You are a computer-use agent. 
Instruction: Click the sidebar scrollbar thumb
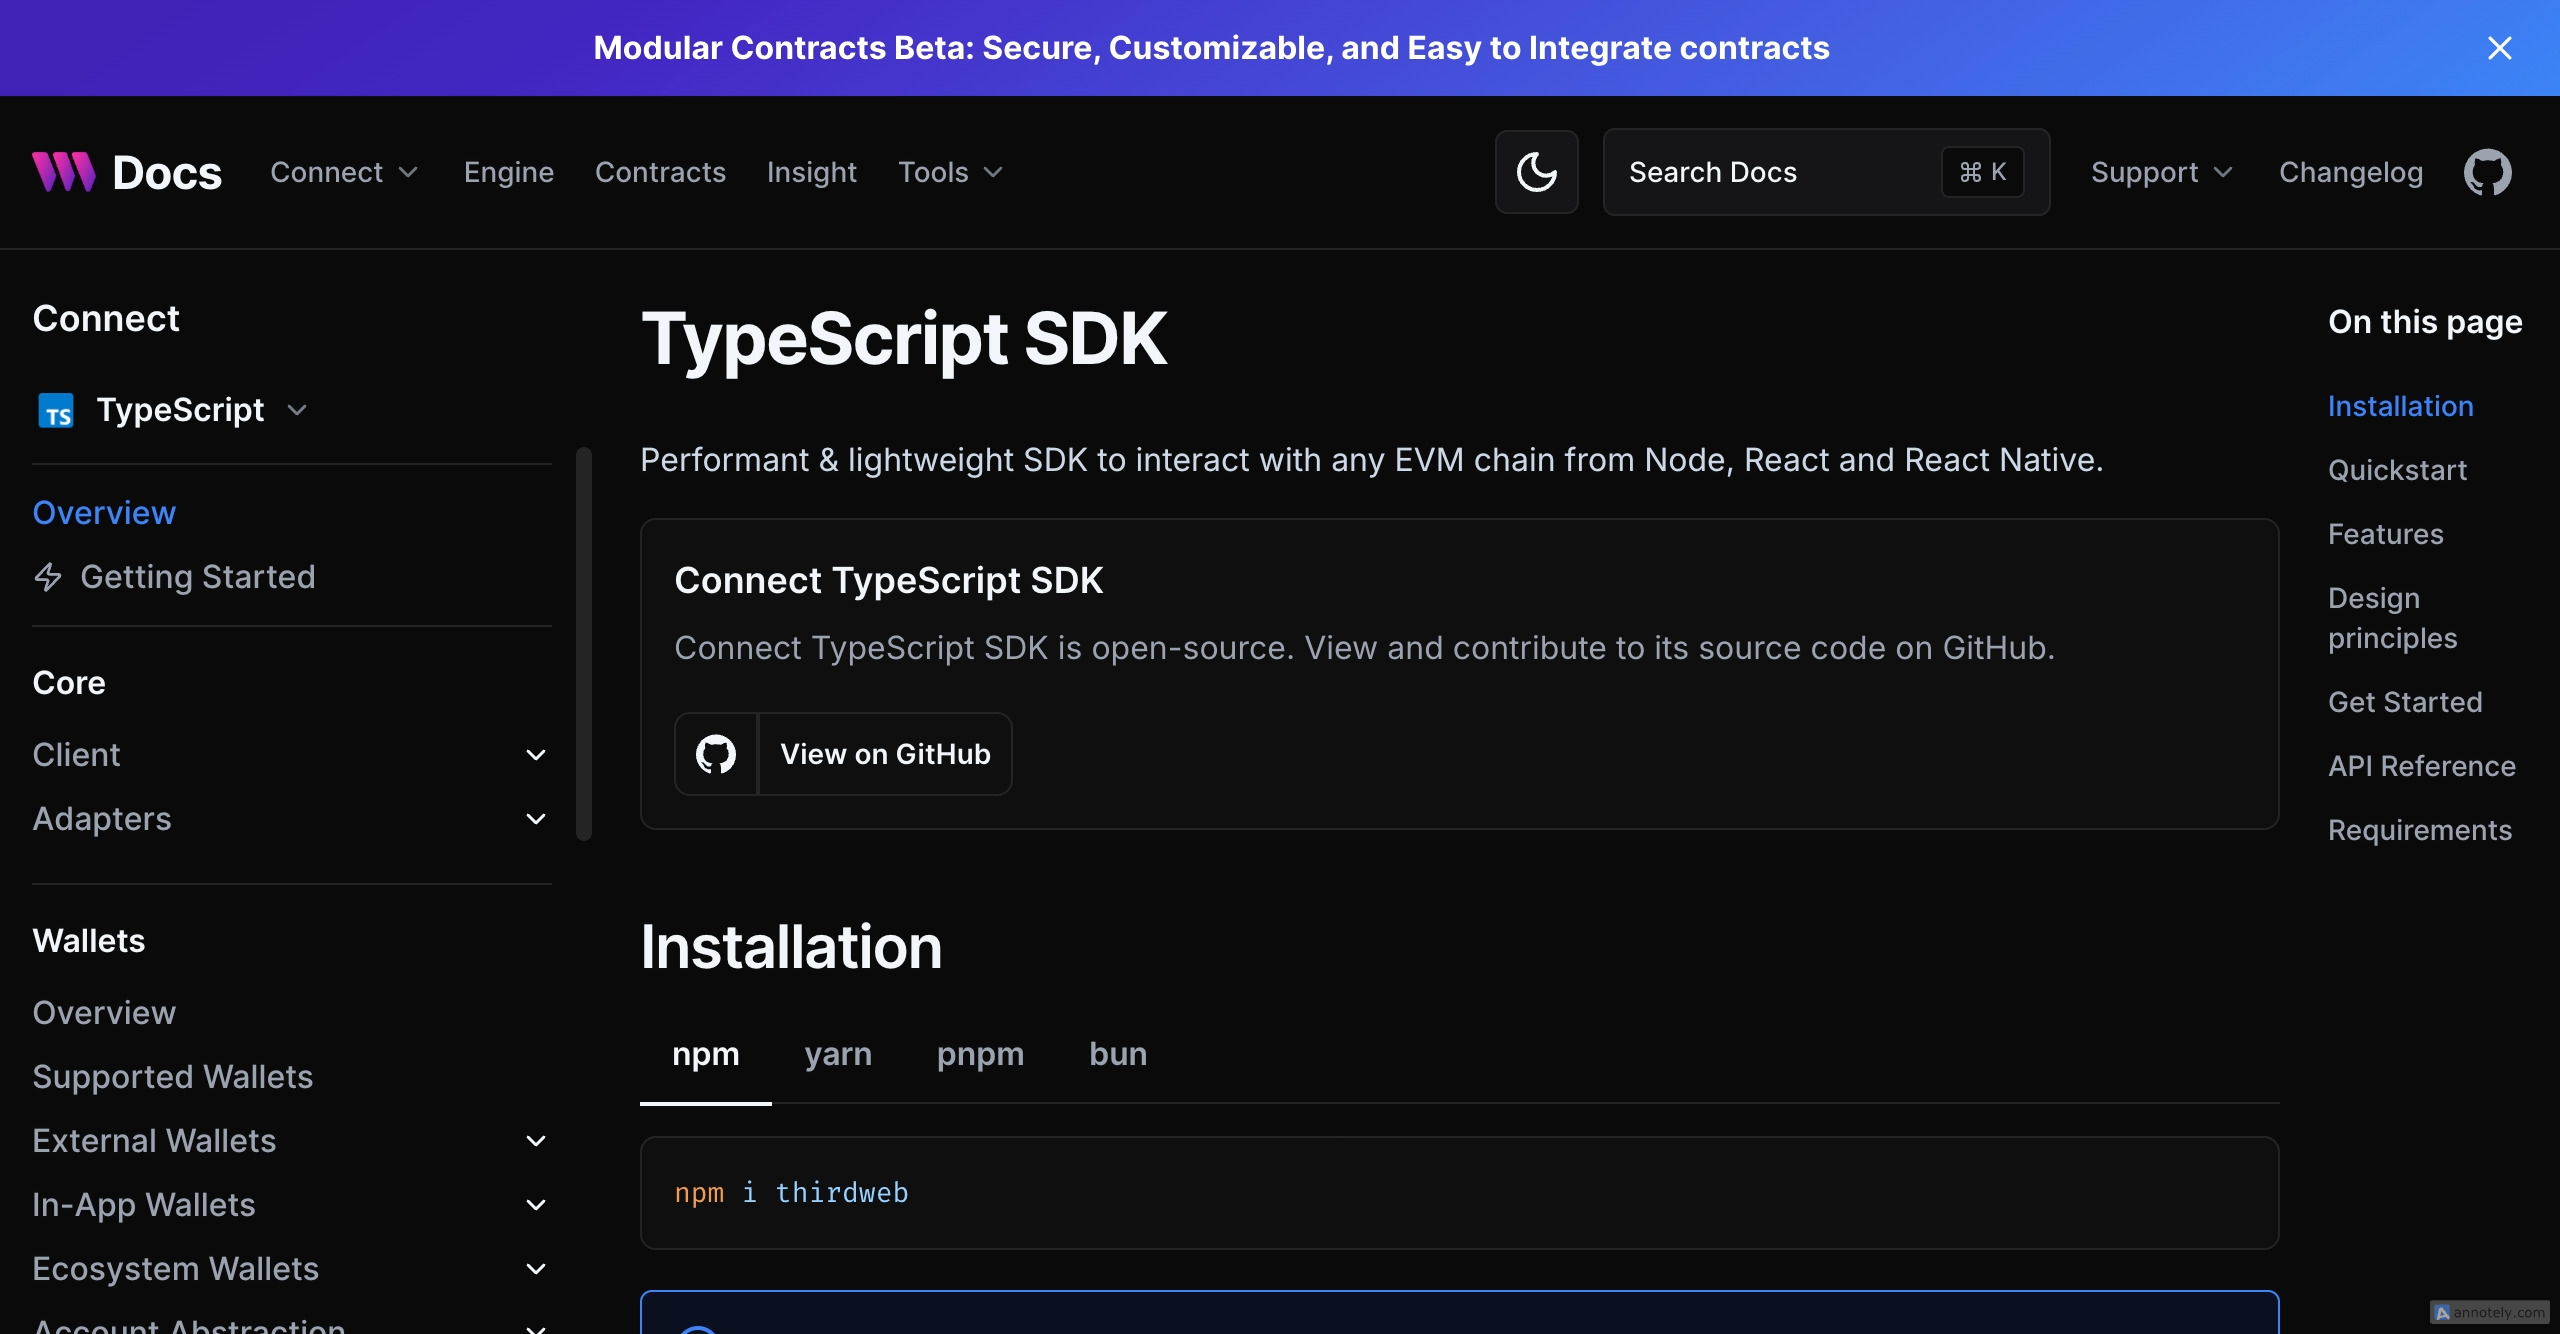(584, 644)
